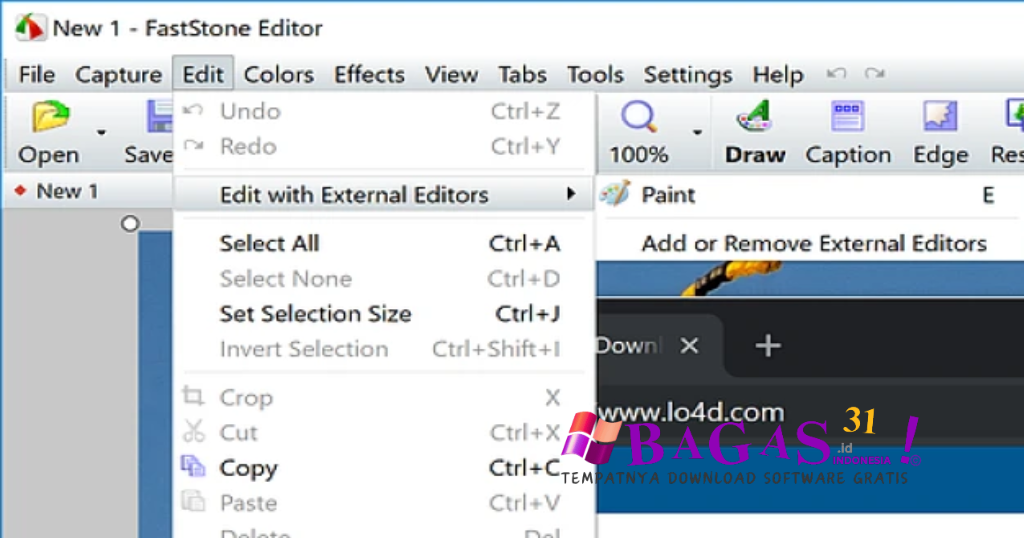Open the Help menu
The width and height of the screenshot is (1024, 538).
pyautogui.click(x=778, y=74)
